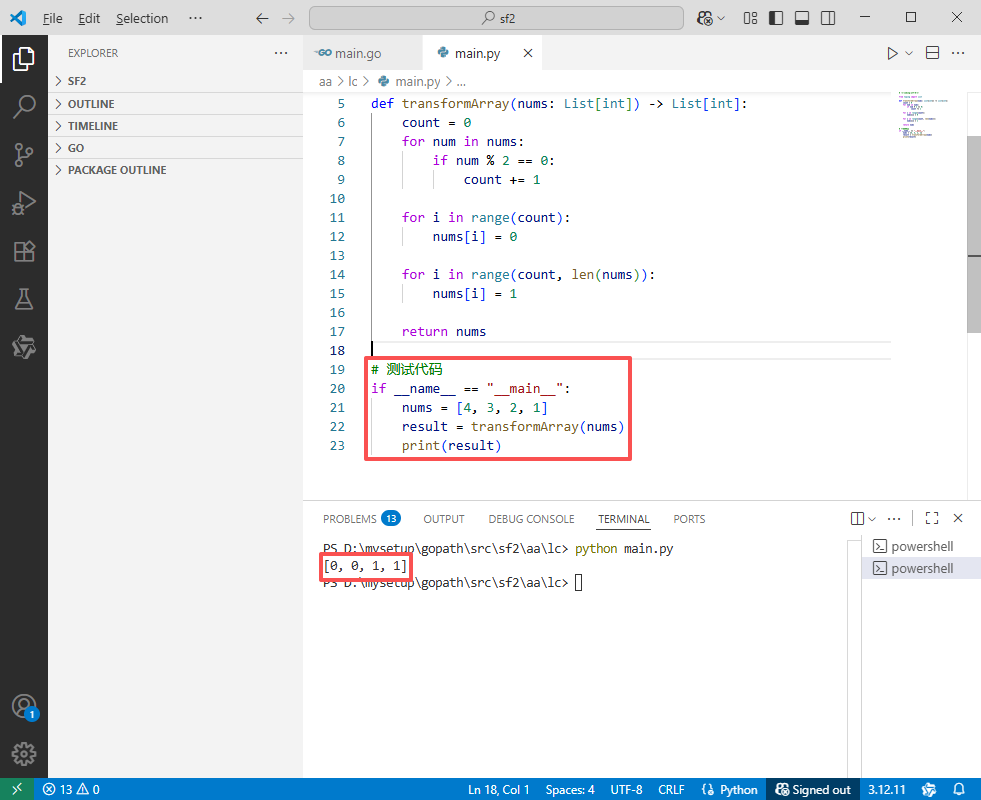Open terminal launch profile dropdown
The width and height of the screenshot is (981, 800).
coord(872,519)
